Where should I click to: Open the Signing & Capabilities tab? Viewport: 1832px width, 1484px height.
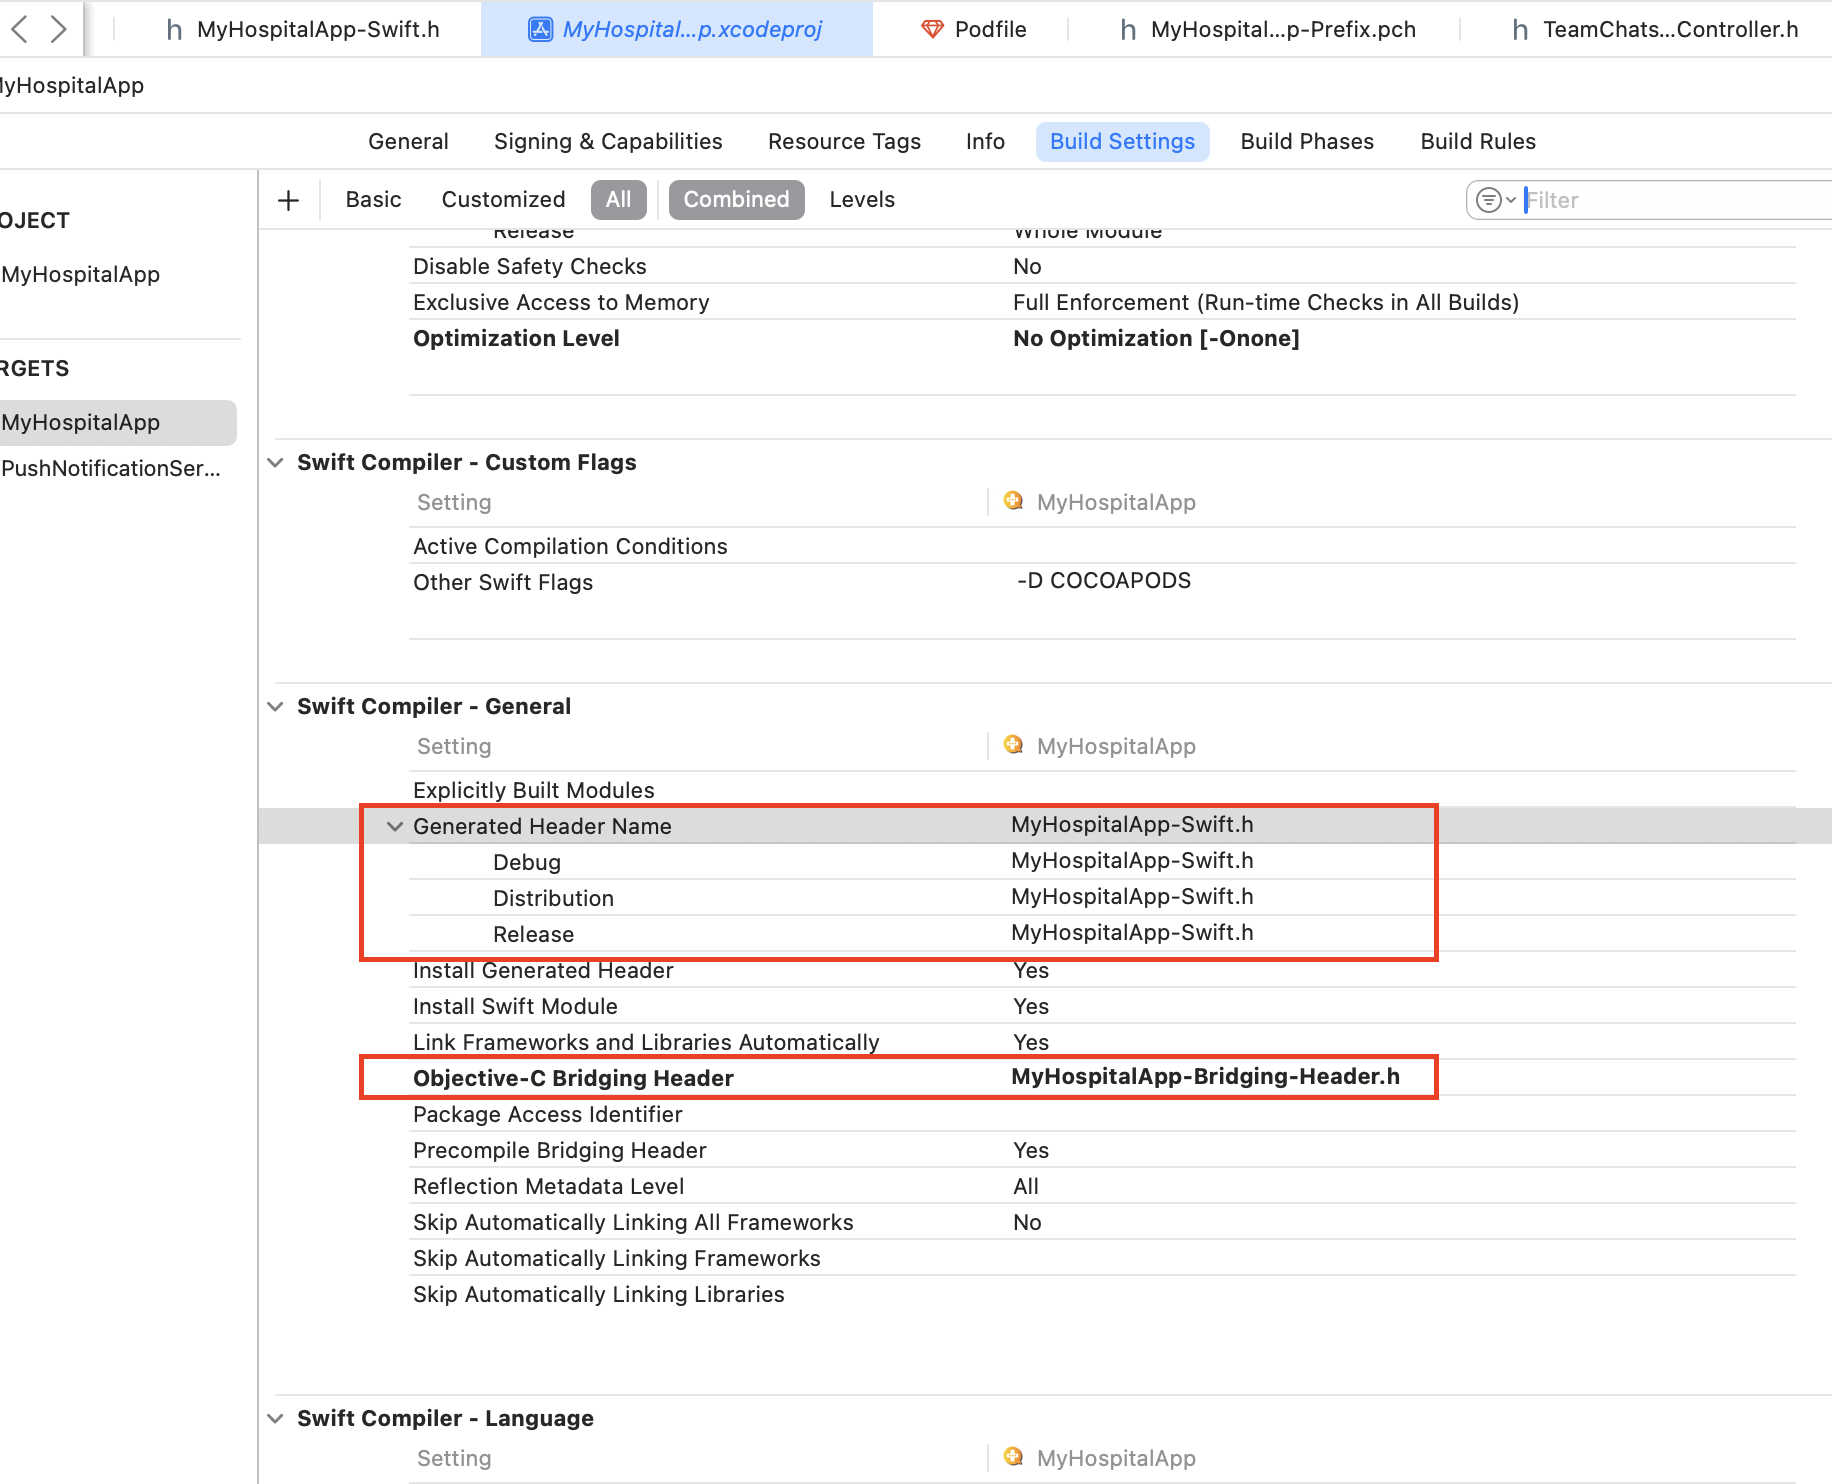click(607, 142)
